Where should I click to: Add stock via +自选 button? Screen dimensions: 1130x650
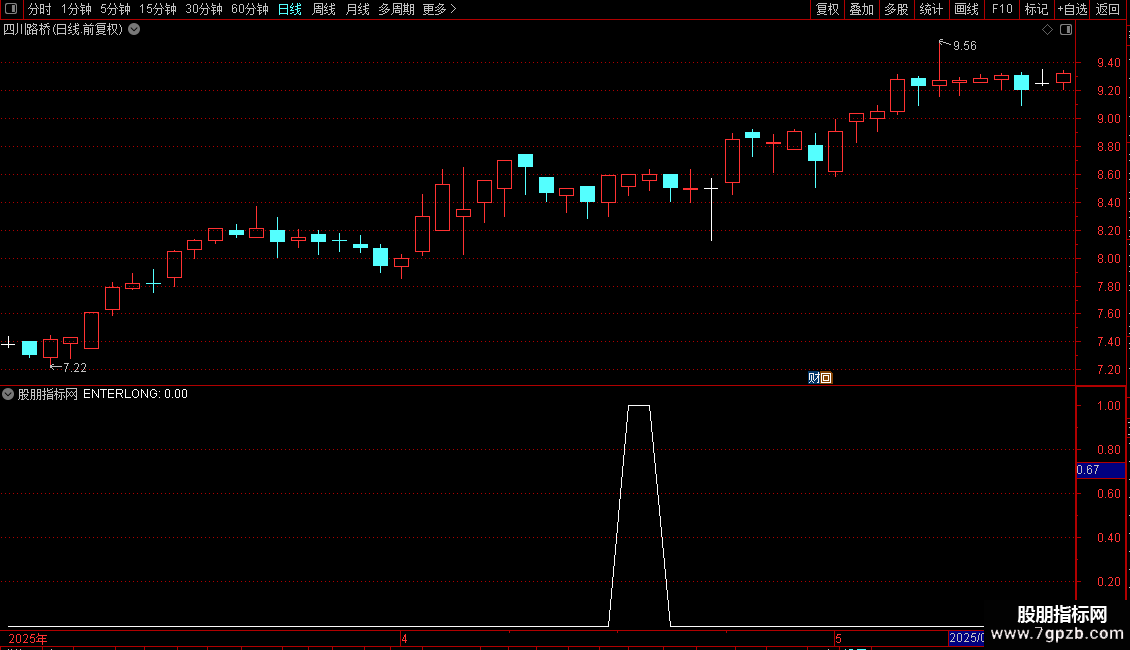[1072, 9]
